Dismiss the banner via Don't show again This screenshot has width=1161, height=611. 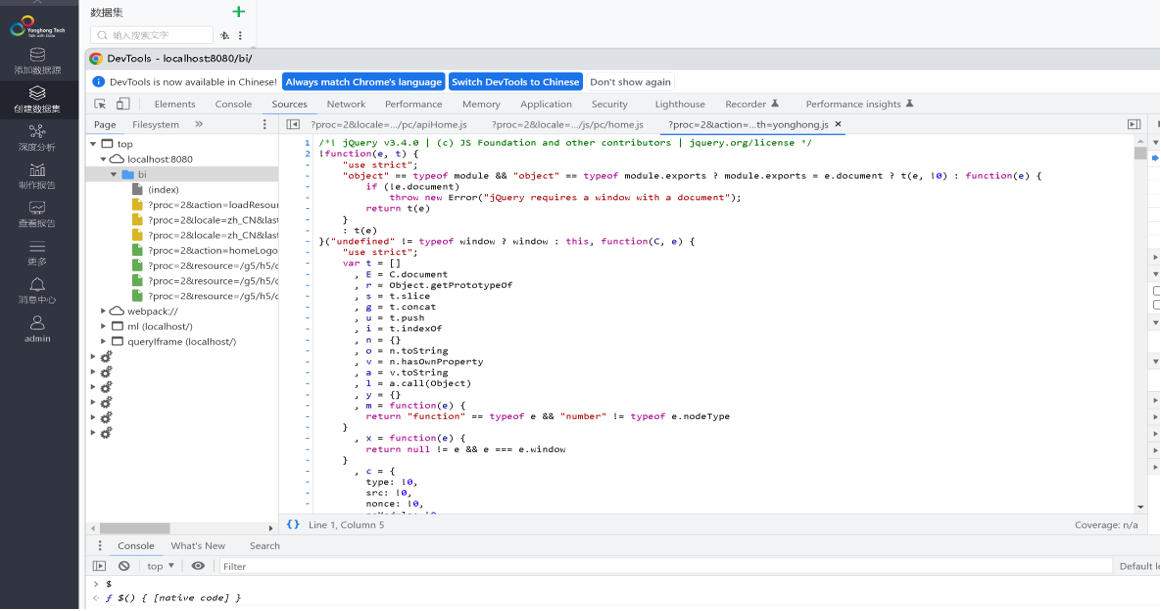631,81
